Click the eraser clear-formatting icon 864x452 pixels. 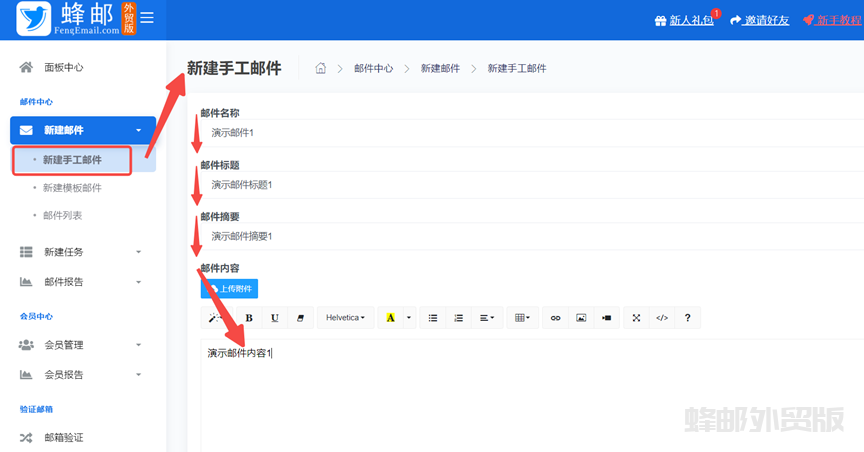[x=301, y=318]
